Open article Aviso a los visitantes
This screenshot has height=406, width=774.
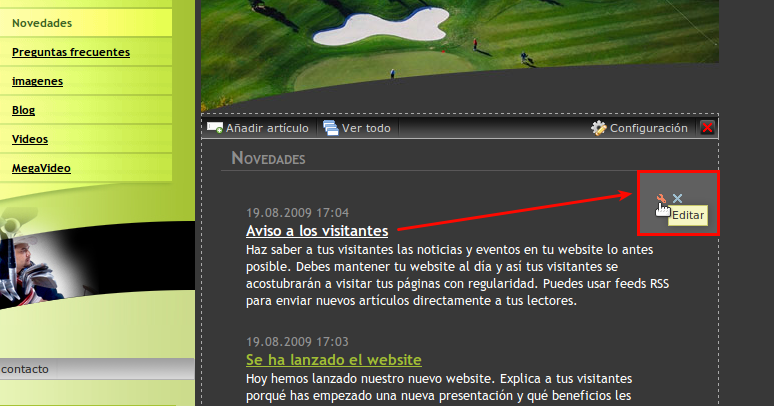click(x=317, y=231)
